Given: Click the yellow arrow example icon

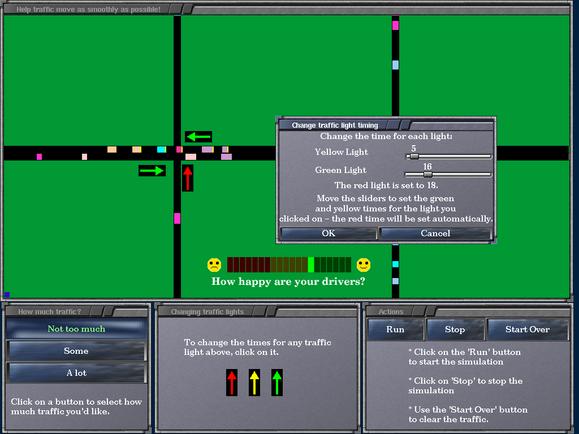Looking at the screenshot, I should tap(254, 383).
